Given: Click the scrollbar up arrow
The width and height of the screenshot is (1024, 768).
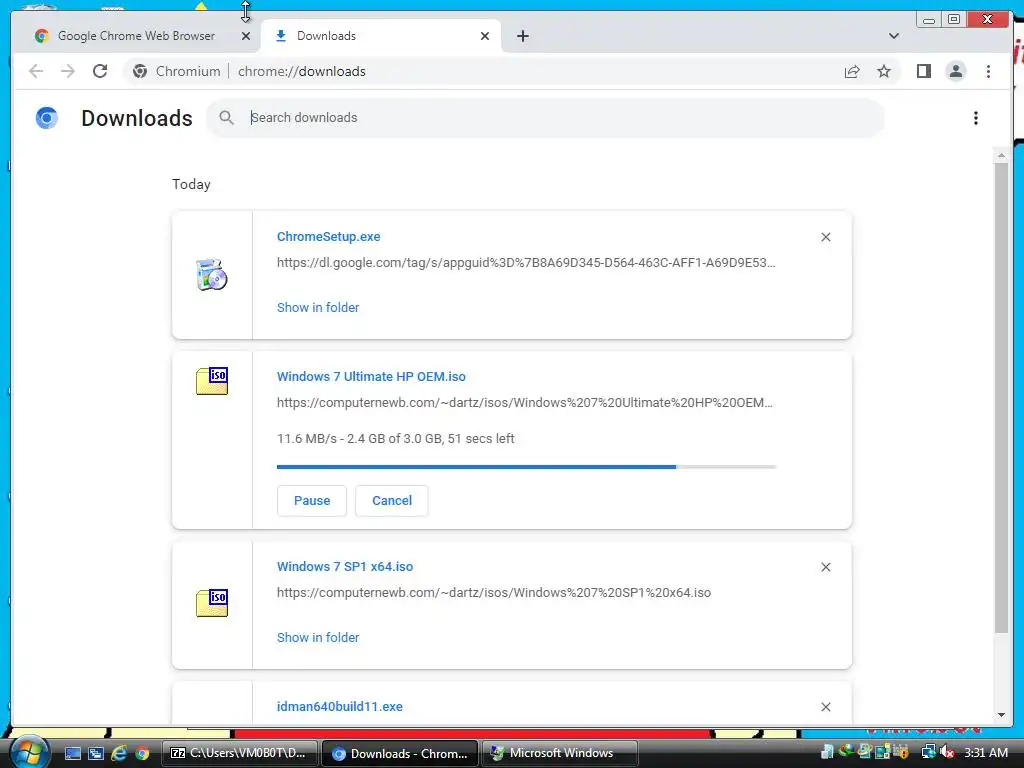Looking at the screenshot, I should (x=1001, y=156).
